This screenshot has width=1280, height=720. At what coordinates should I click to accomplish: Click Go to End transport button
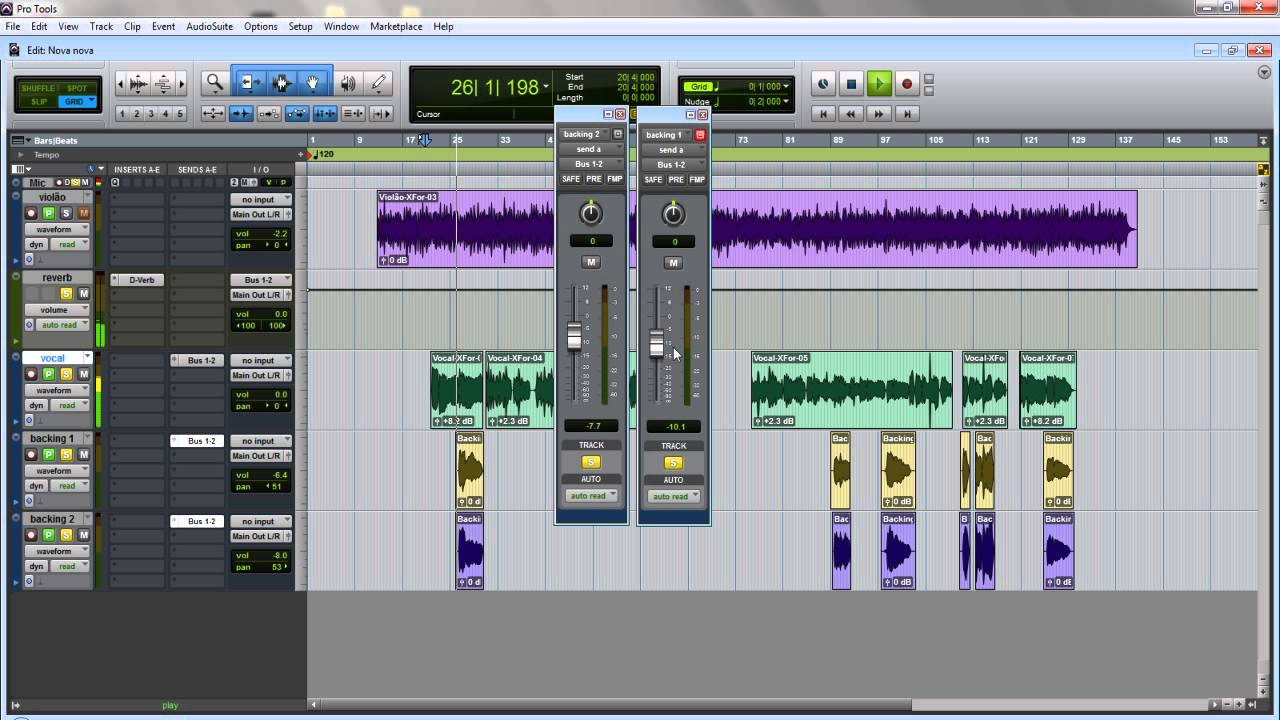tap(907, 114)
